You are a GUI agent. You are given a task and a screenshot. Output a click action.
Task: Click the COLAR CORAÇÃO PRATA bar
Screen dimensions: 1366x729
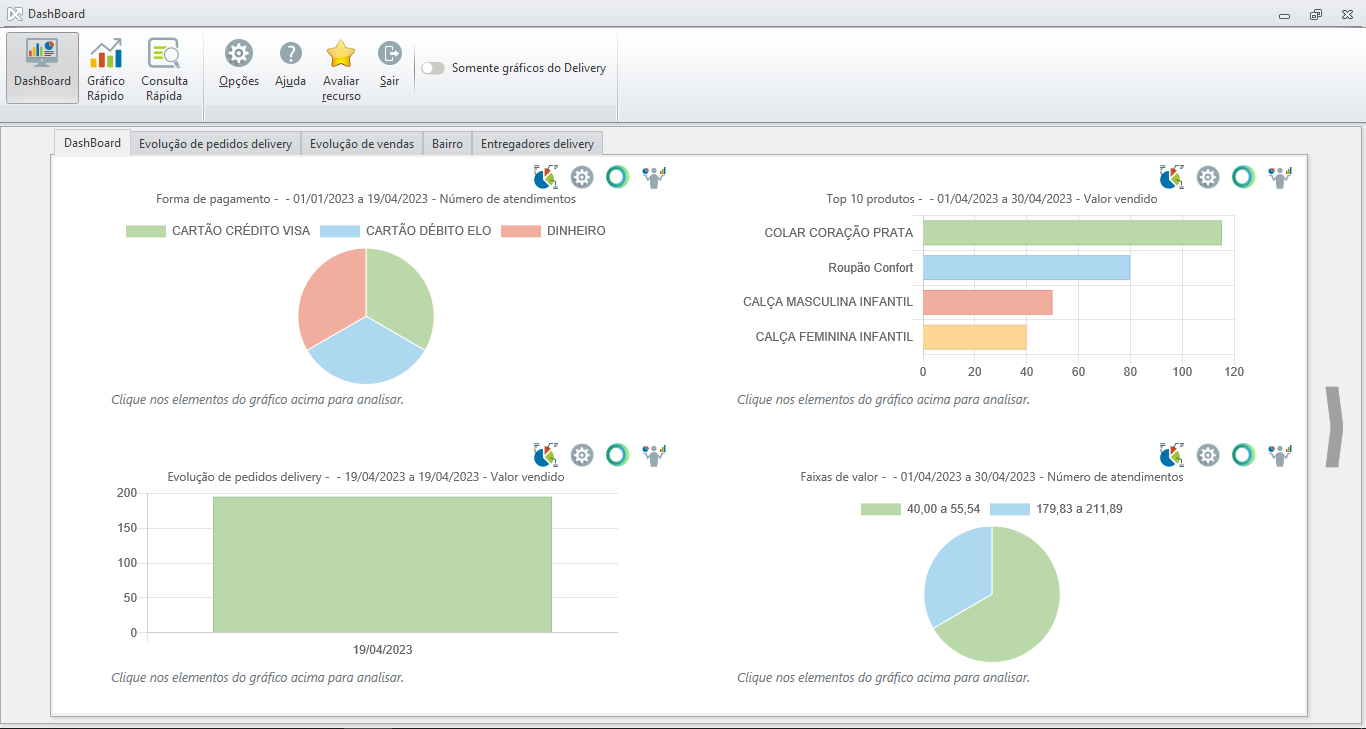[x=1071, y=232]
